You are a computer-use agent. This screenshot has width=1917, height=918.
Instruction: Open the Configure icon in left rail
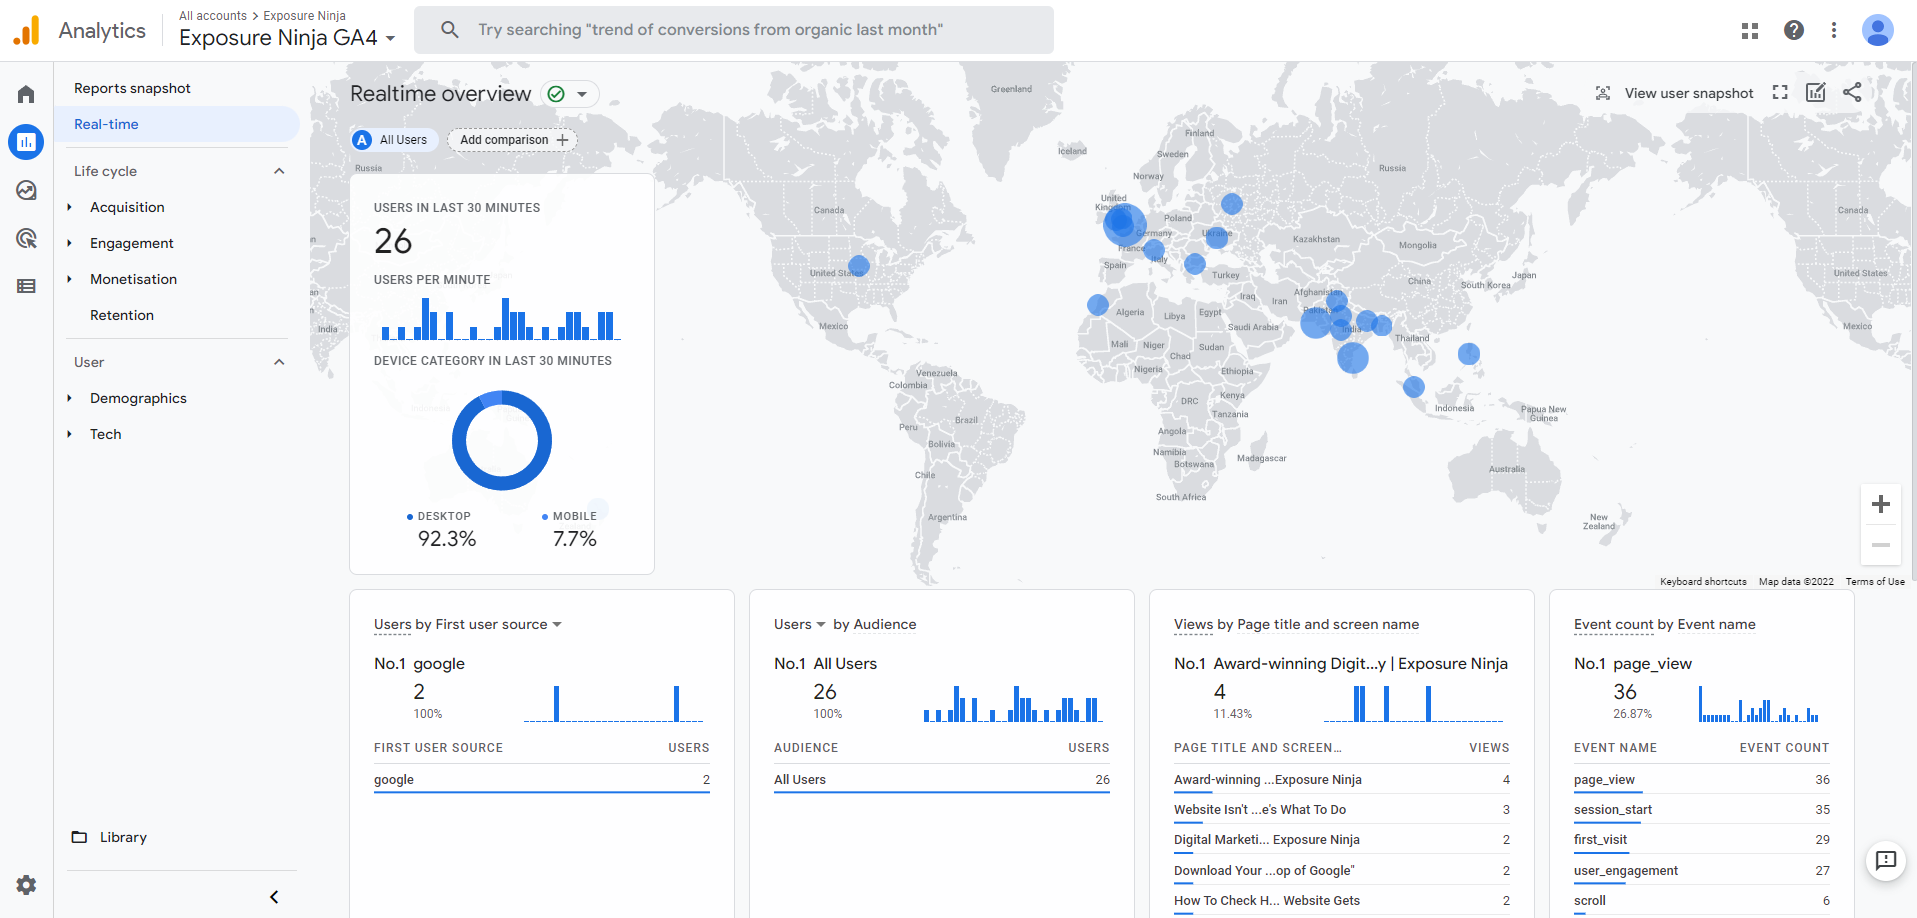pos(26,286)
